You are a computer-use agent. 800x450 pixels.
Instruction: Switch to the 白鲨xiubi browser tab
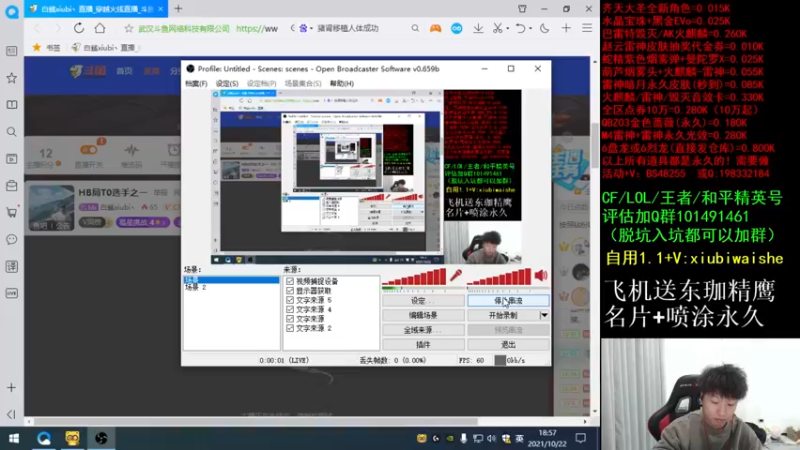tap(95, 9)
